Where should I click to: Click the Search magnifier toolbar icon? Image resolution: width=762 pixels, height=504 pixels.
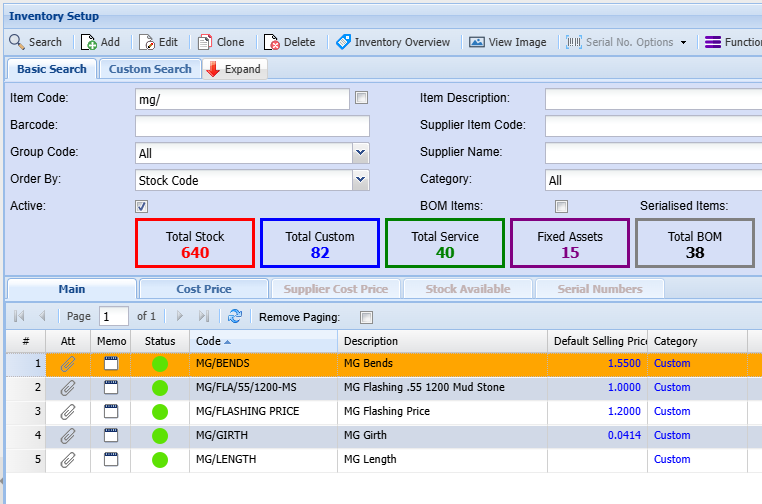[x=17, y=42]
